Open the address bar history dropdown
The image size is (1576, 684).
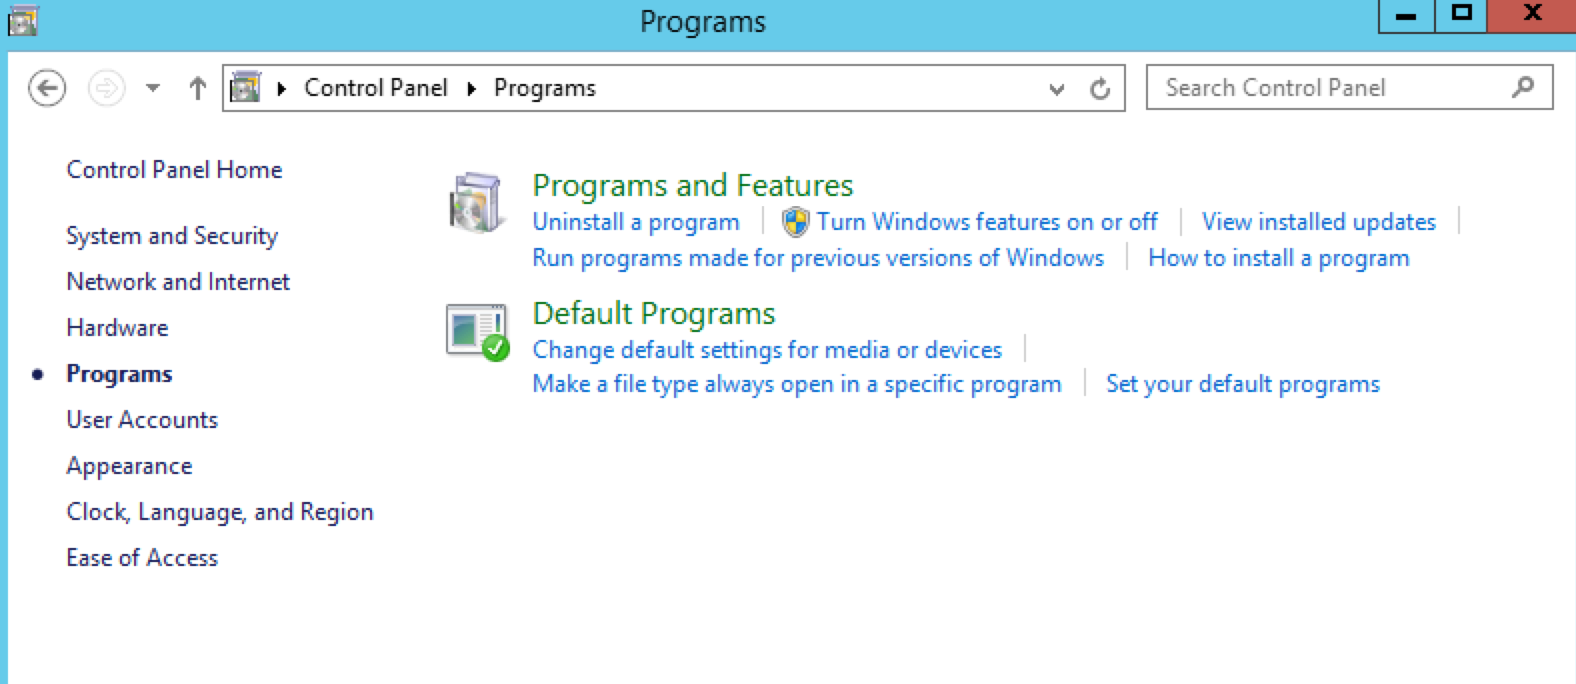(x=1057, y=89)
